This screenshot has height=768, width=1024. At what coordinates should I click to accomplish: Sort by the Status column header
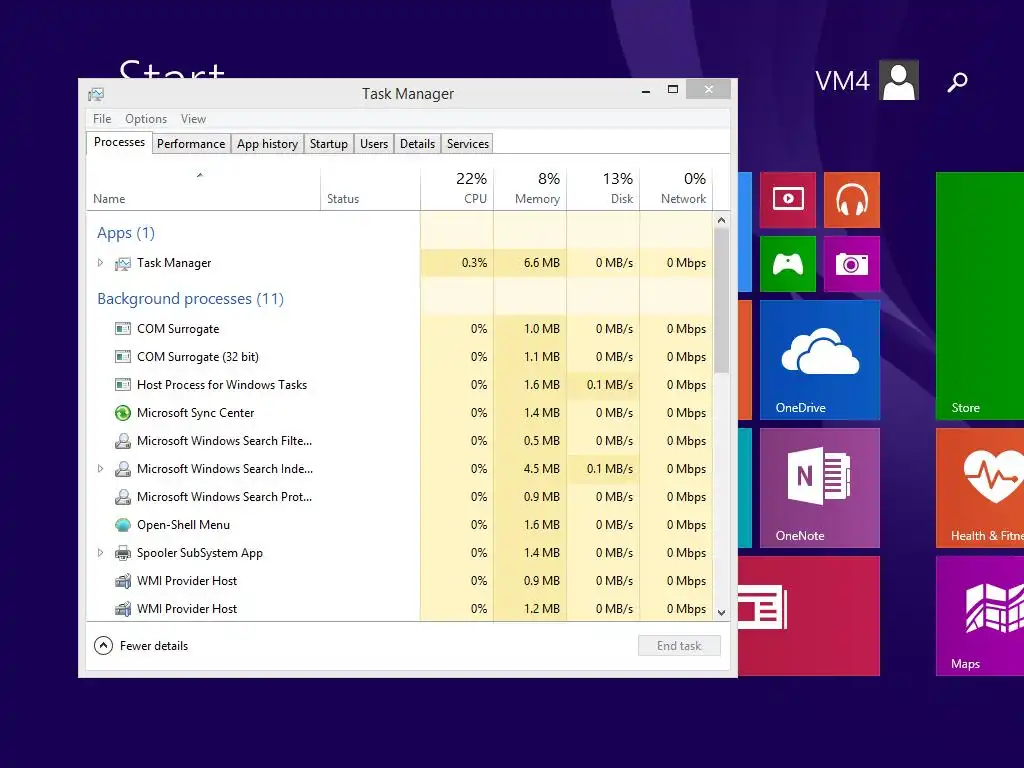tap(370, 189)
